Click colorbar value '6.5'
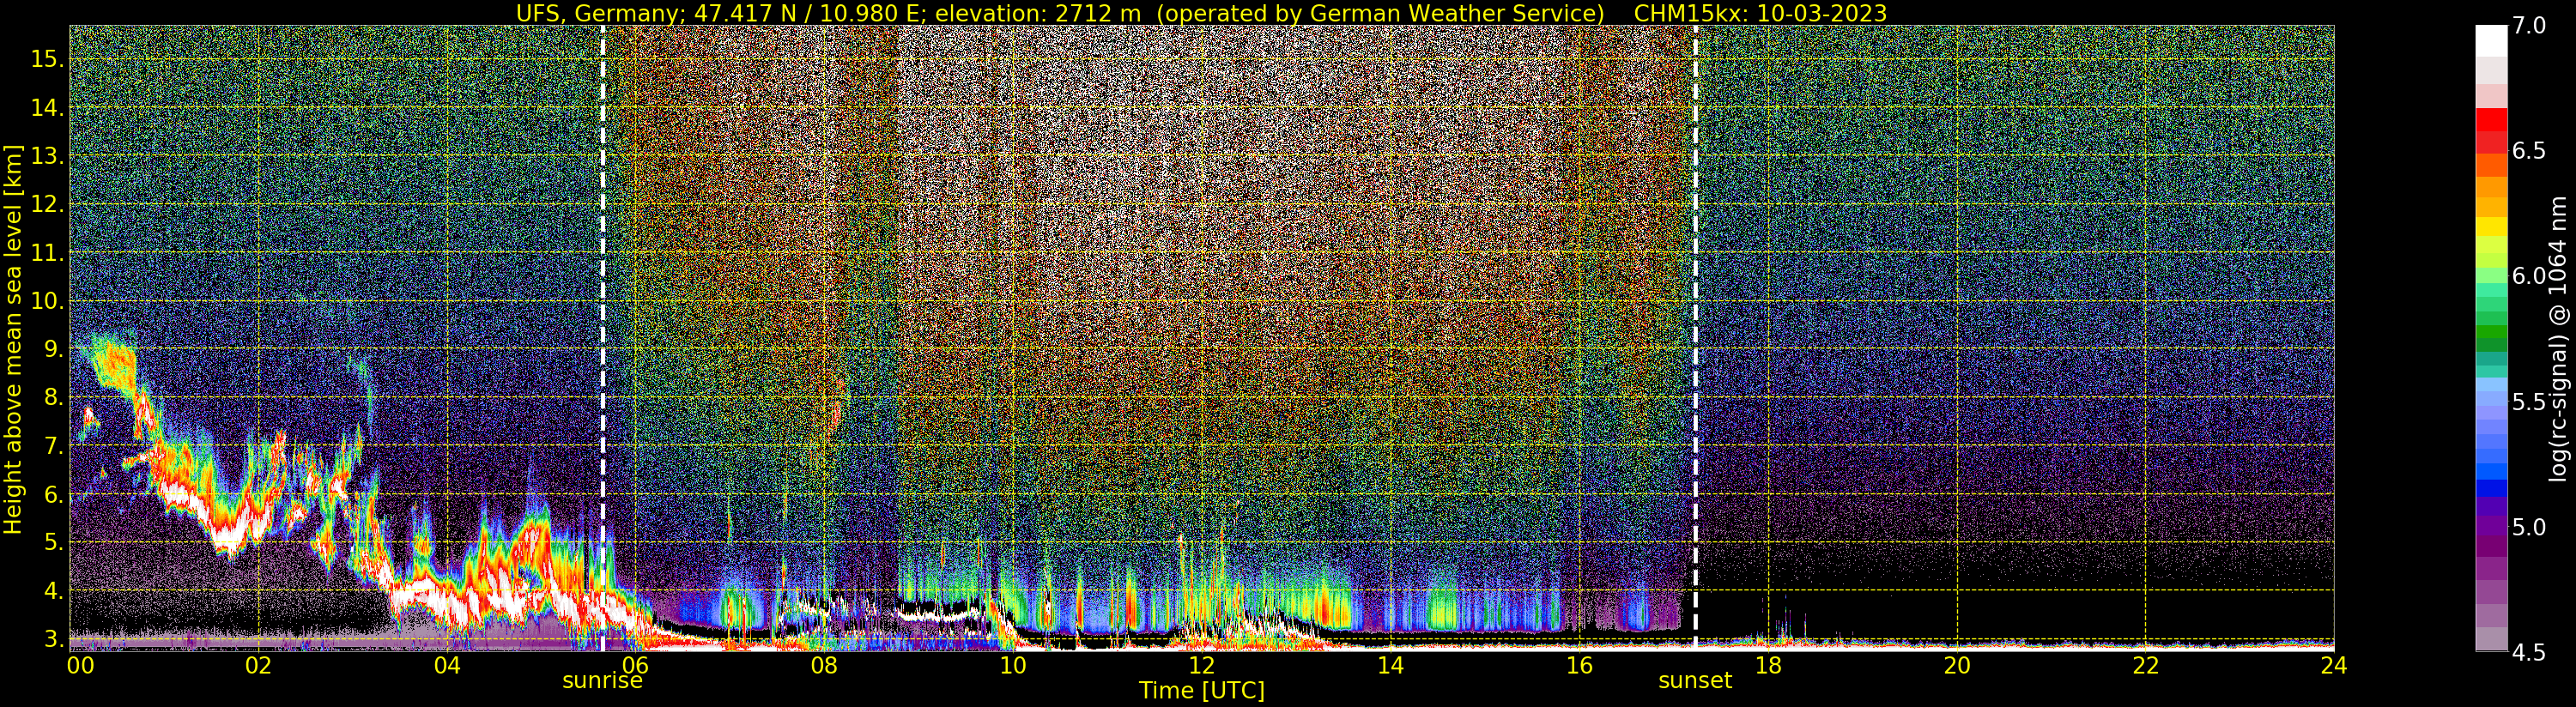2576x707 pixels. tap(2530, 151)
